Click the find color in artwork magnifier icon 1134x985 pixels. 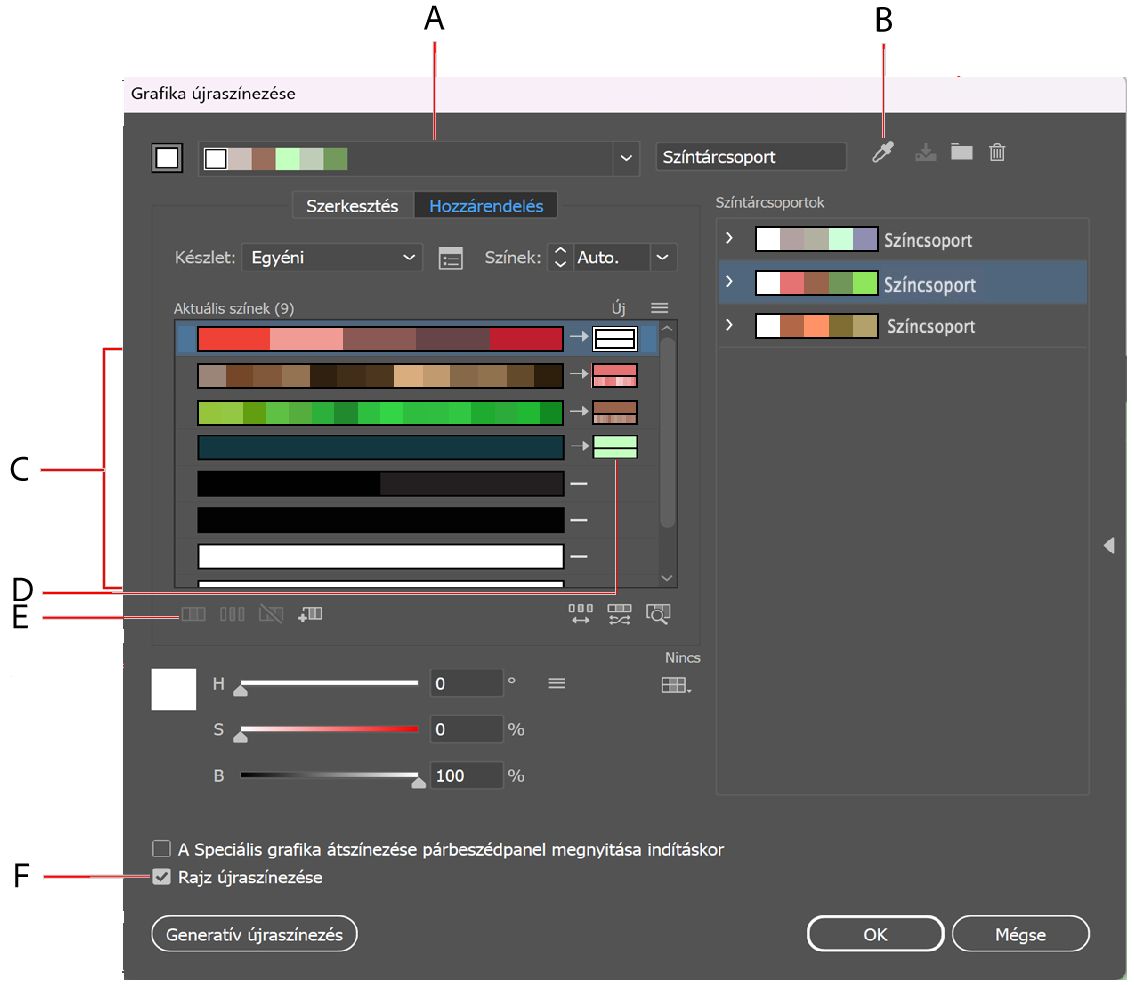658,615
